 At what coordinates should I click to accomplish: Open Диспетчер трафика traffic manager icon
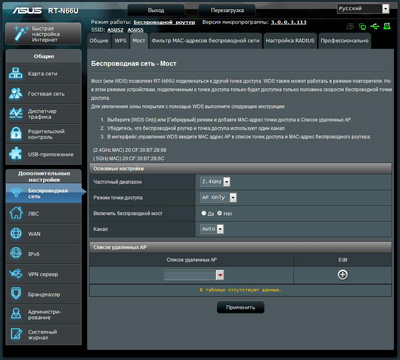pyautogui.click(x=16, y=114)
